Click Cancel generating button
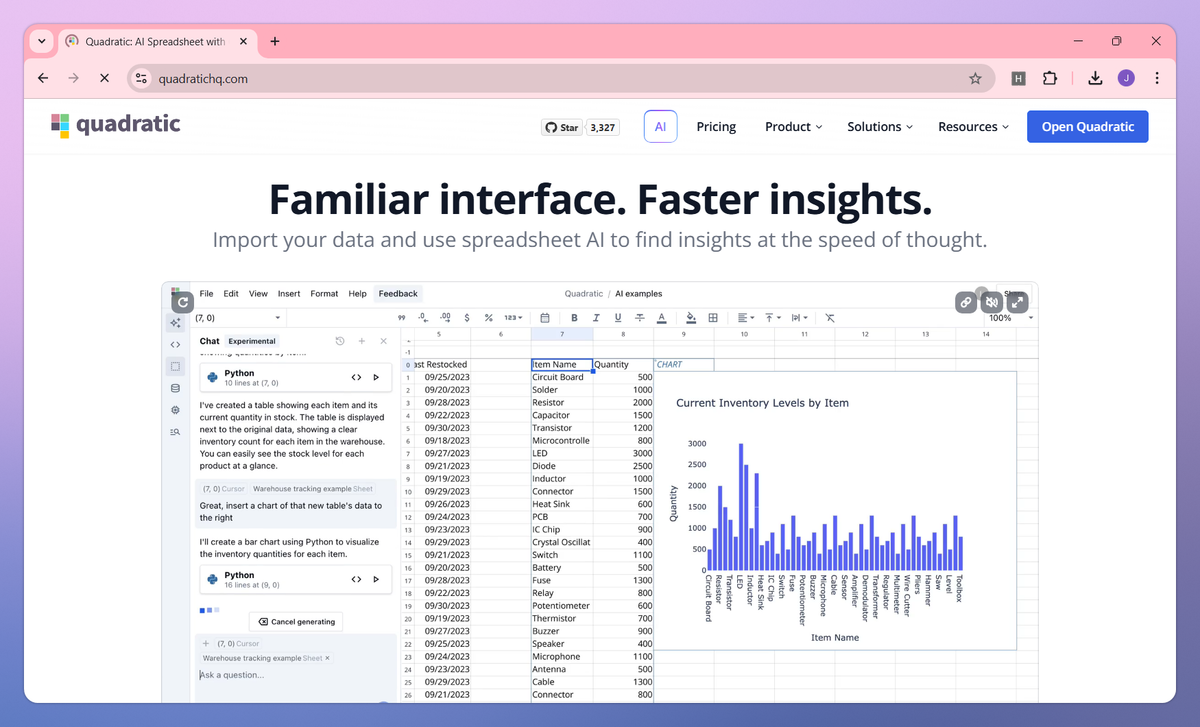 pyautogui.click(x=296, y=621)
